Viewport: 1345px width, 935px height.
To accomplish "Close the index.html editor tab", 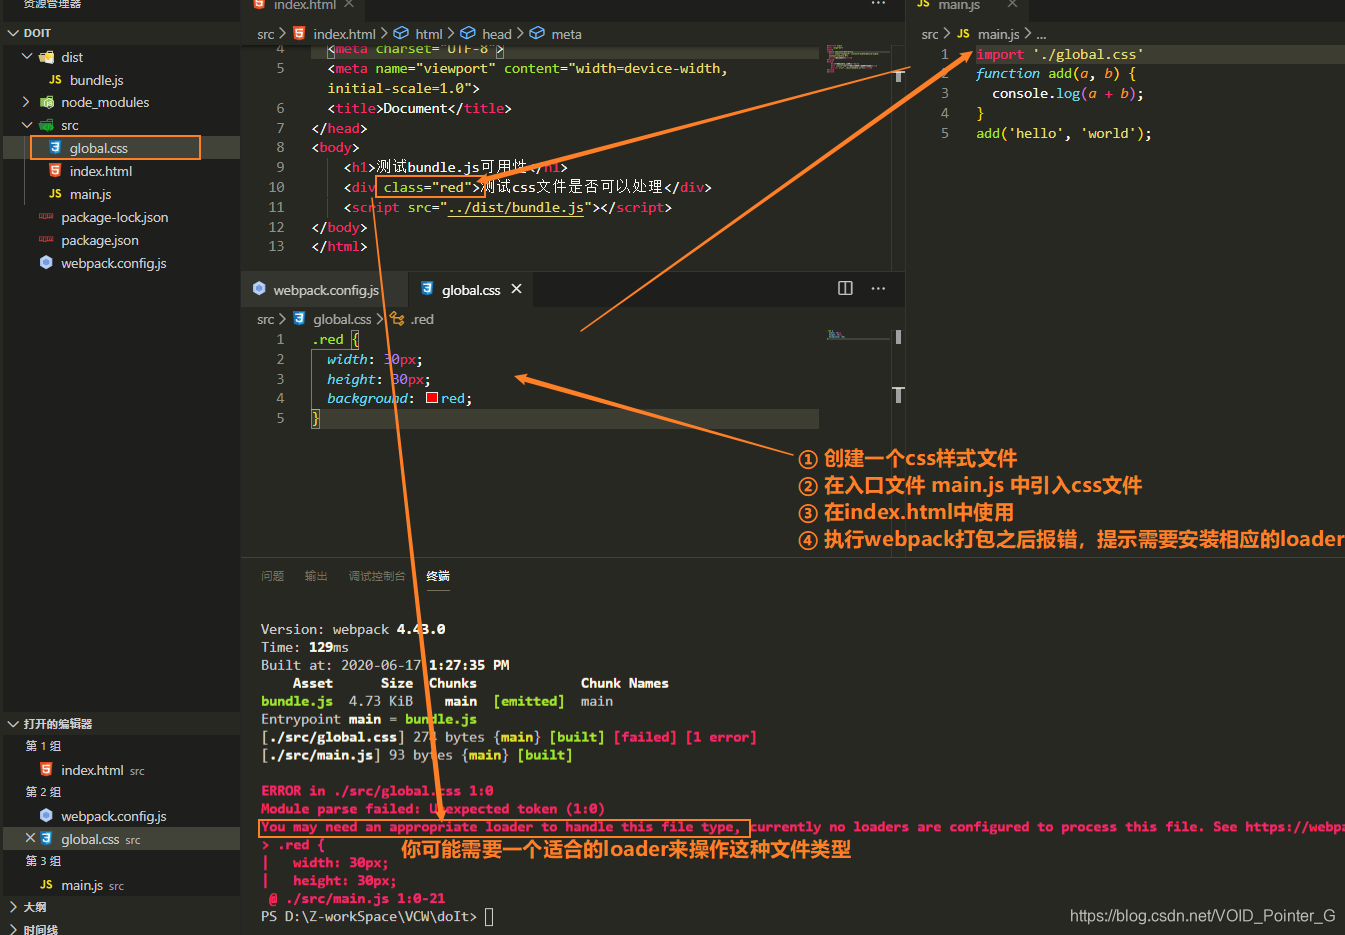I will (x=349, y=4).
